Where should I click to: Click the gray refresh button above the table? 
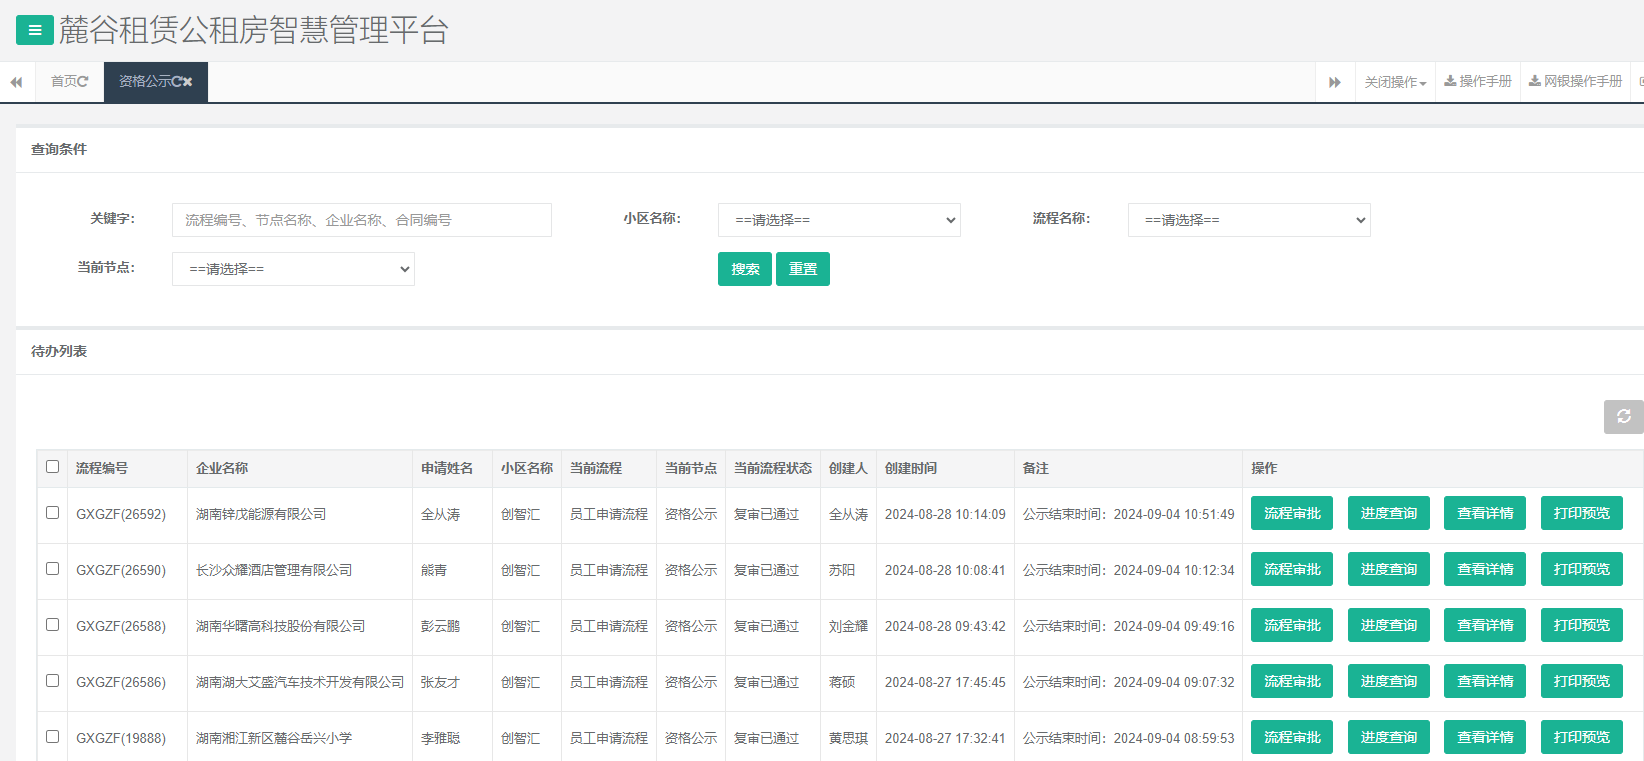(1623, 416)
